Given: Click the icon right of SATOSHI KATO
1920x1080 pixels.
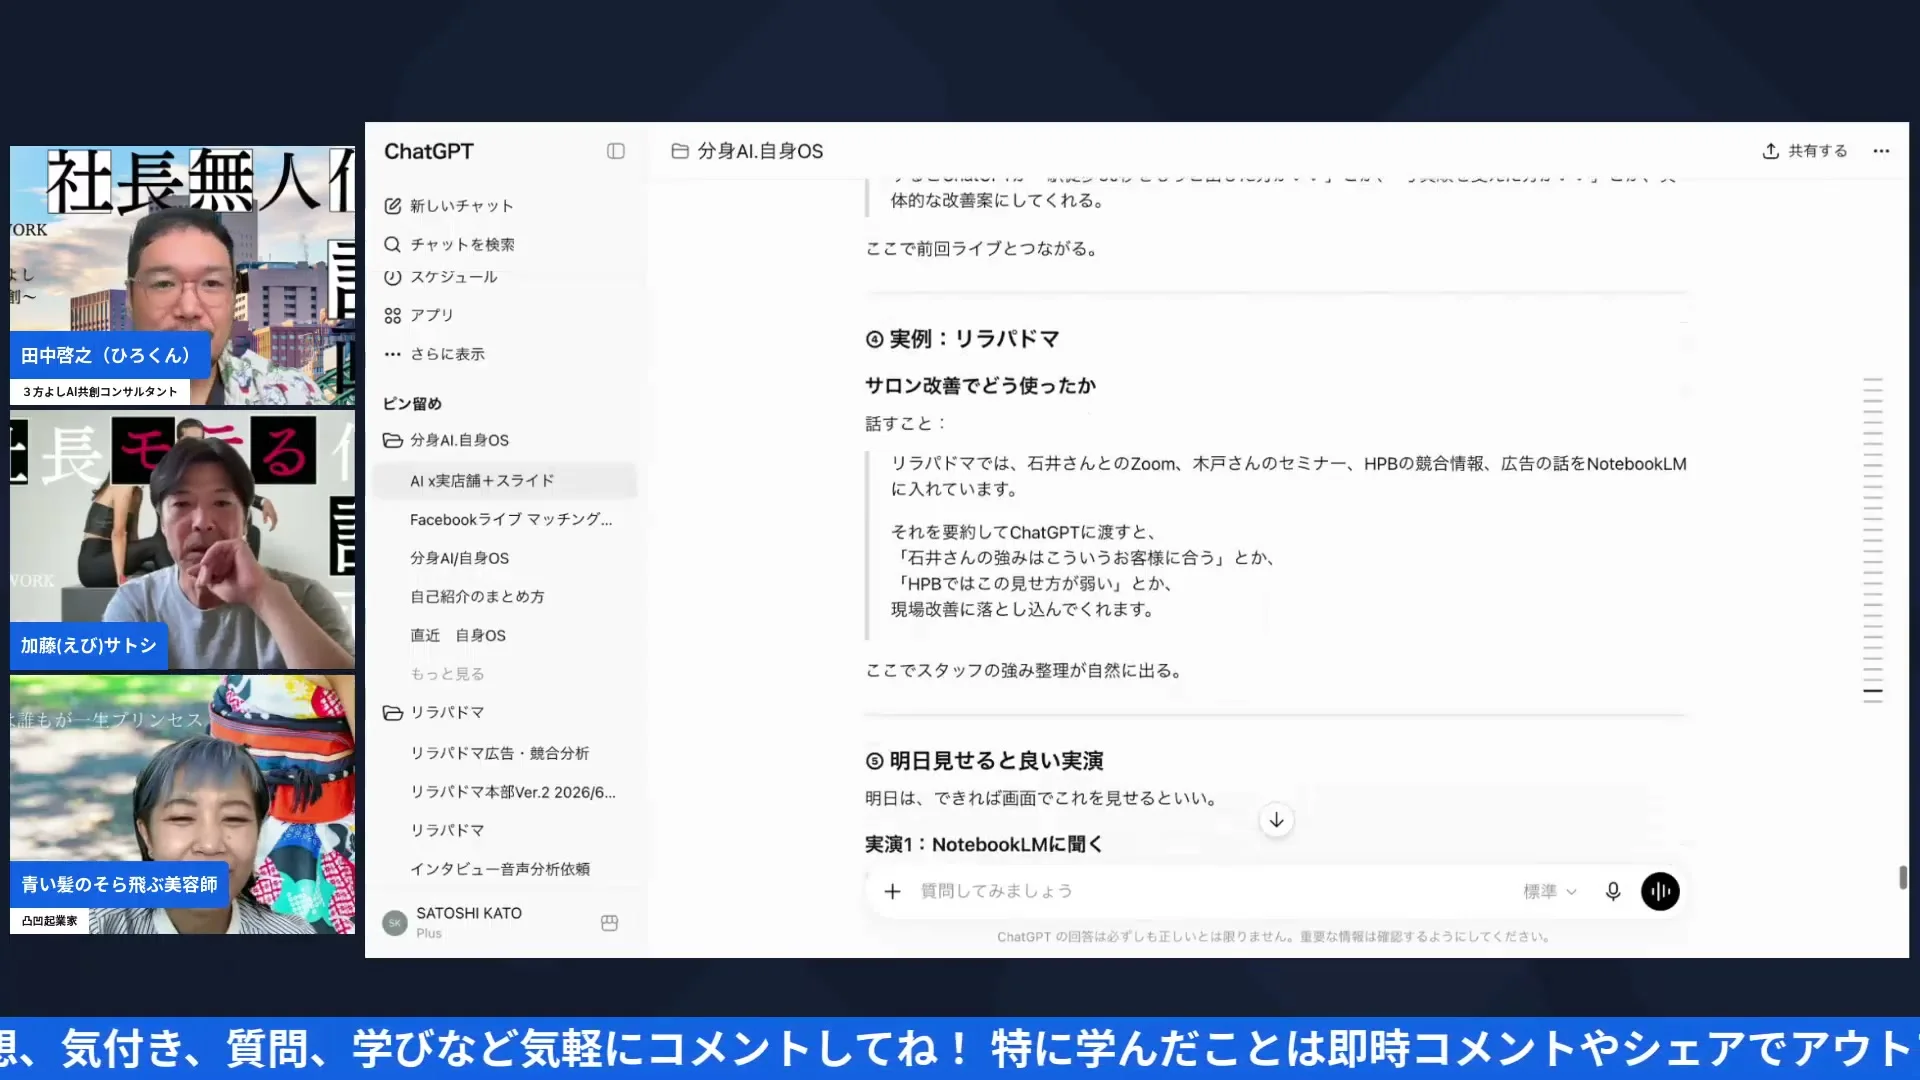Looking at the screenshot, I should 609,923.
